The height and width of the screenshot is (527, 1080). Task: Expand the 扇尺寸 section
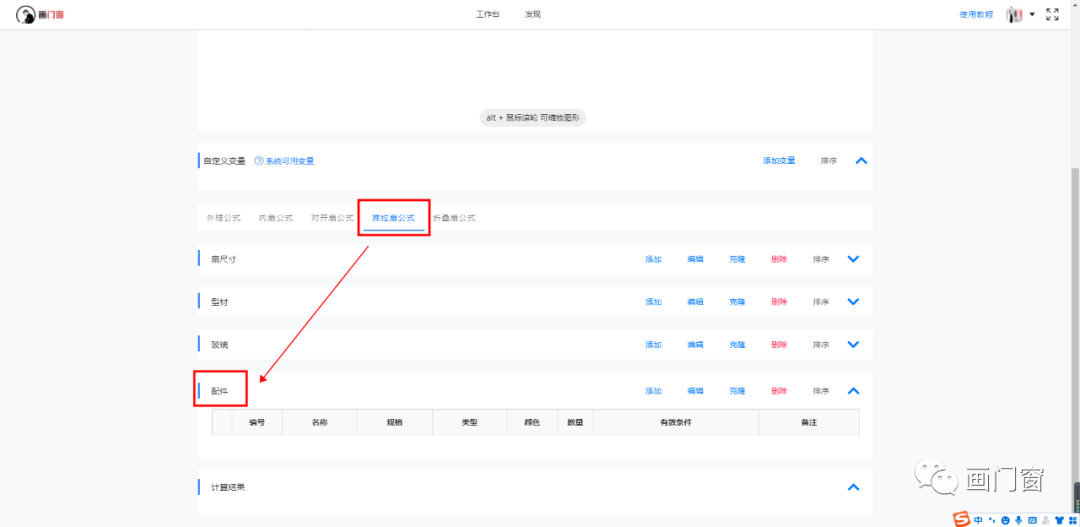point(853,259)
